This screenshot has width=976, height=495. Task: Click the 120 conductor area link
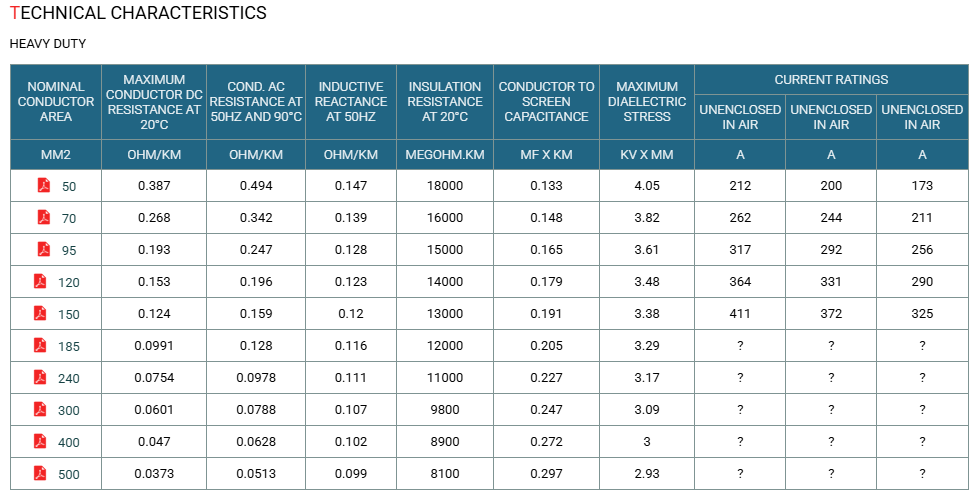pyautogui.click(x=68, y=283)
